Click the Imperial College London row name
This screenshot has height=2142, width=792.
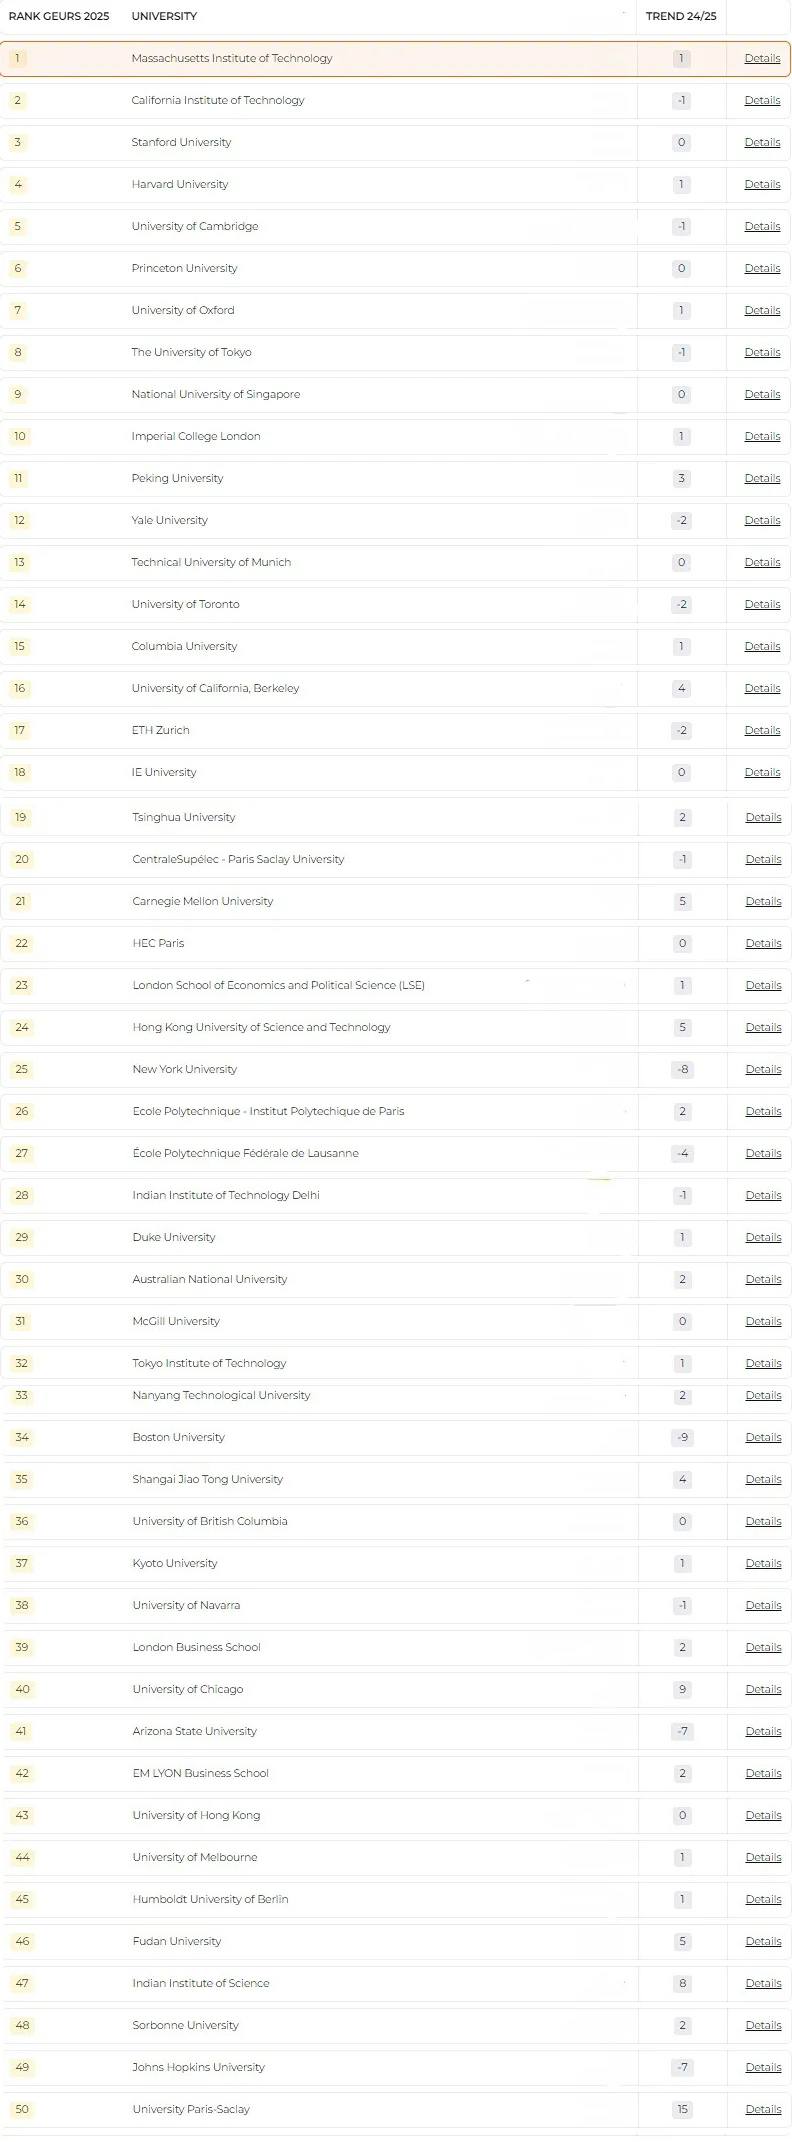point(196,436)
